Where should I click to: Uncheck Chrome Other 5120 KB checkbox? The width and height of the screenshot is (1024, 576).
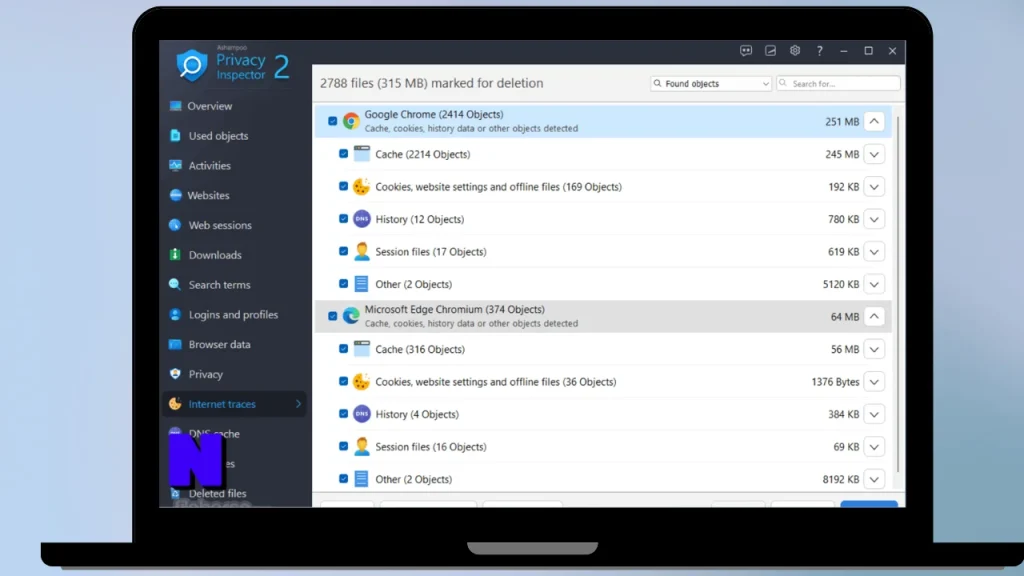(x=344, y=283)
